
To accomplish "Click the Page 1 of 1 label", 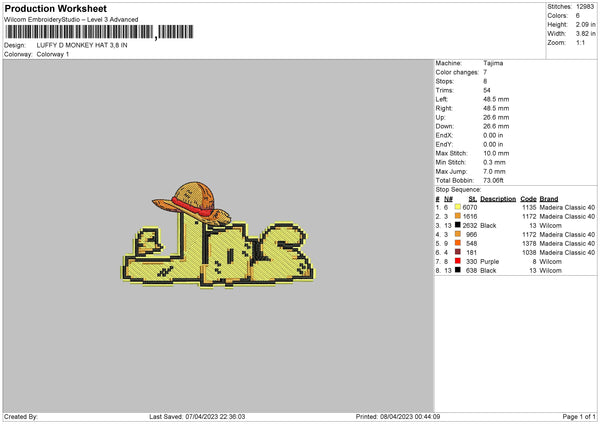I will click(x=579, y=416).
